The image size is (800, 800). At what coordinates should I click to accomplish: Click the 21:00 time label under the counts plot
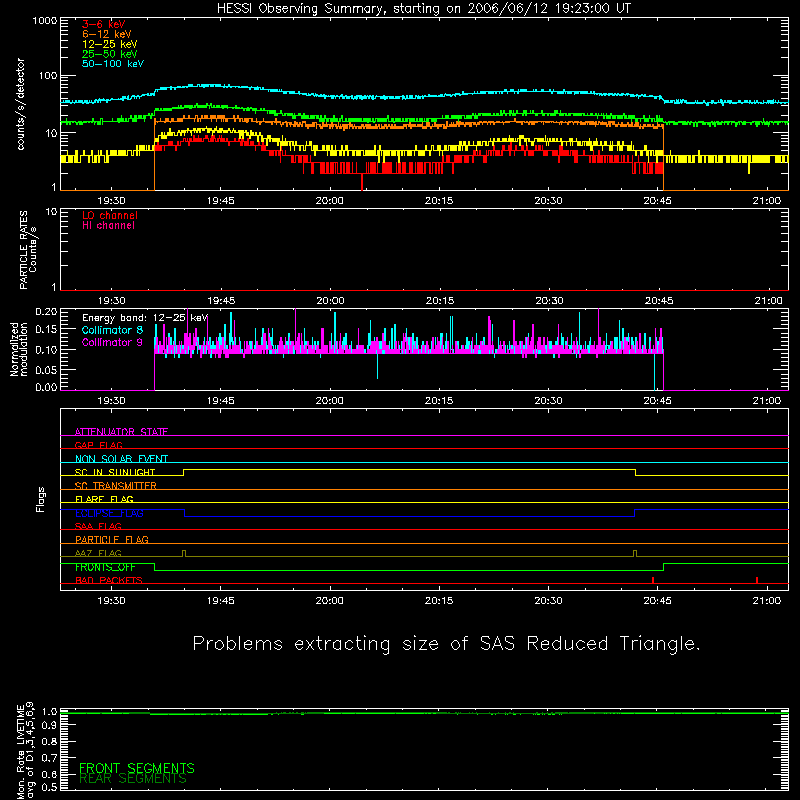[766, 201]
